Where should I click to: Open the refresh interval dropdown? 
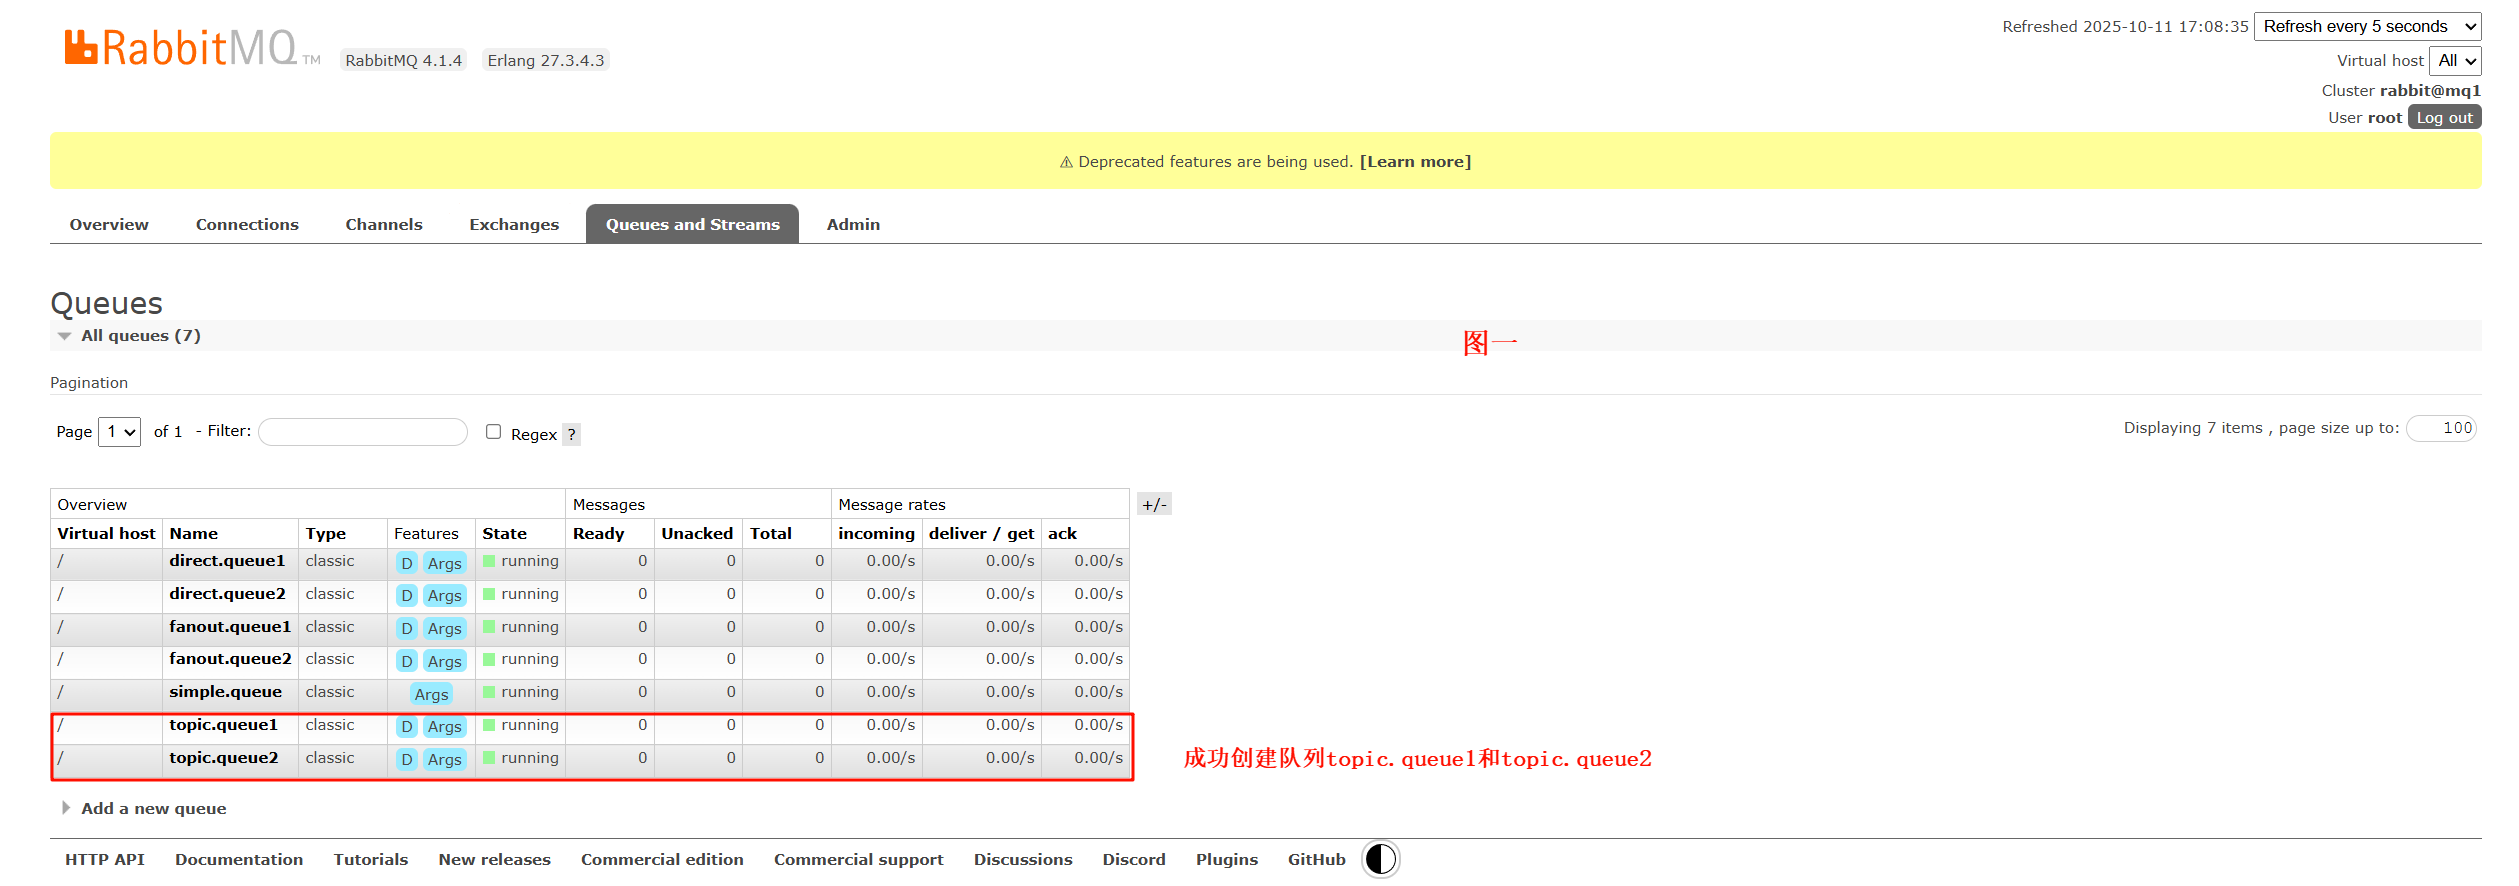(2367, 27)
